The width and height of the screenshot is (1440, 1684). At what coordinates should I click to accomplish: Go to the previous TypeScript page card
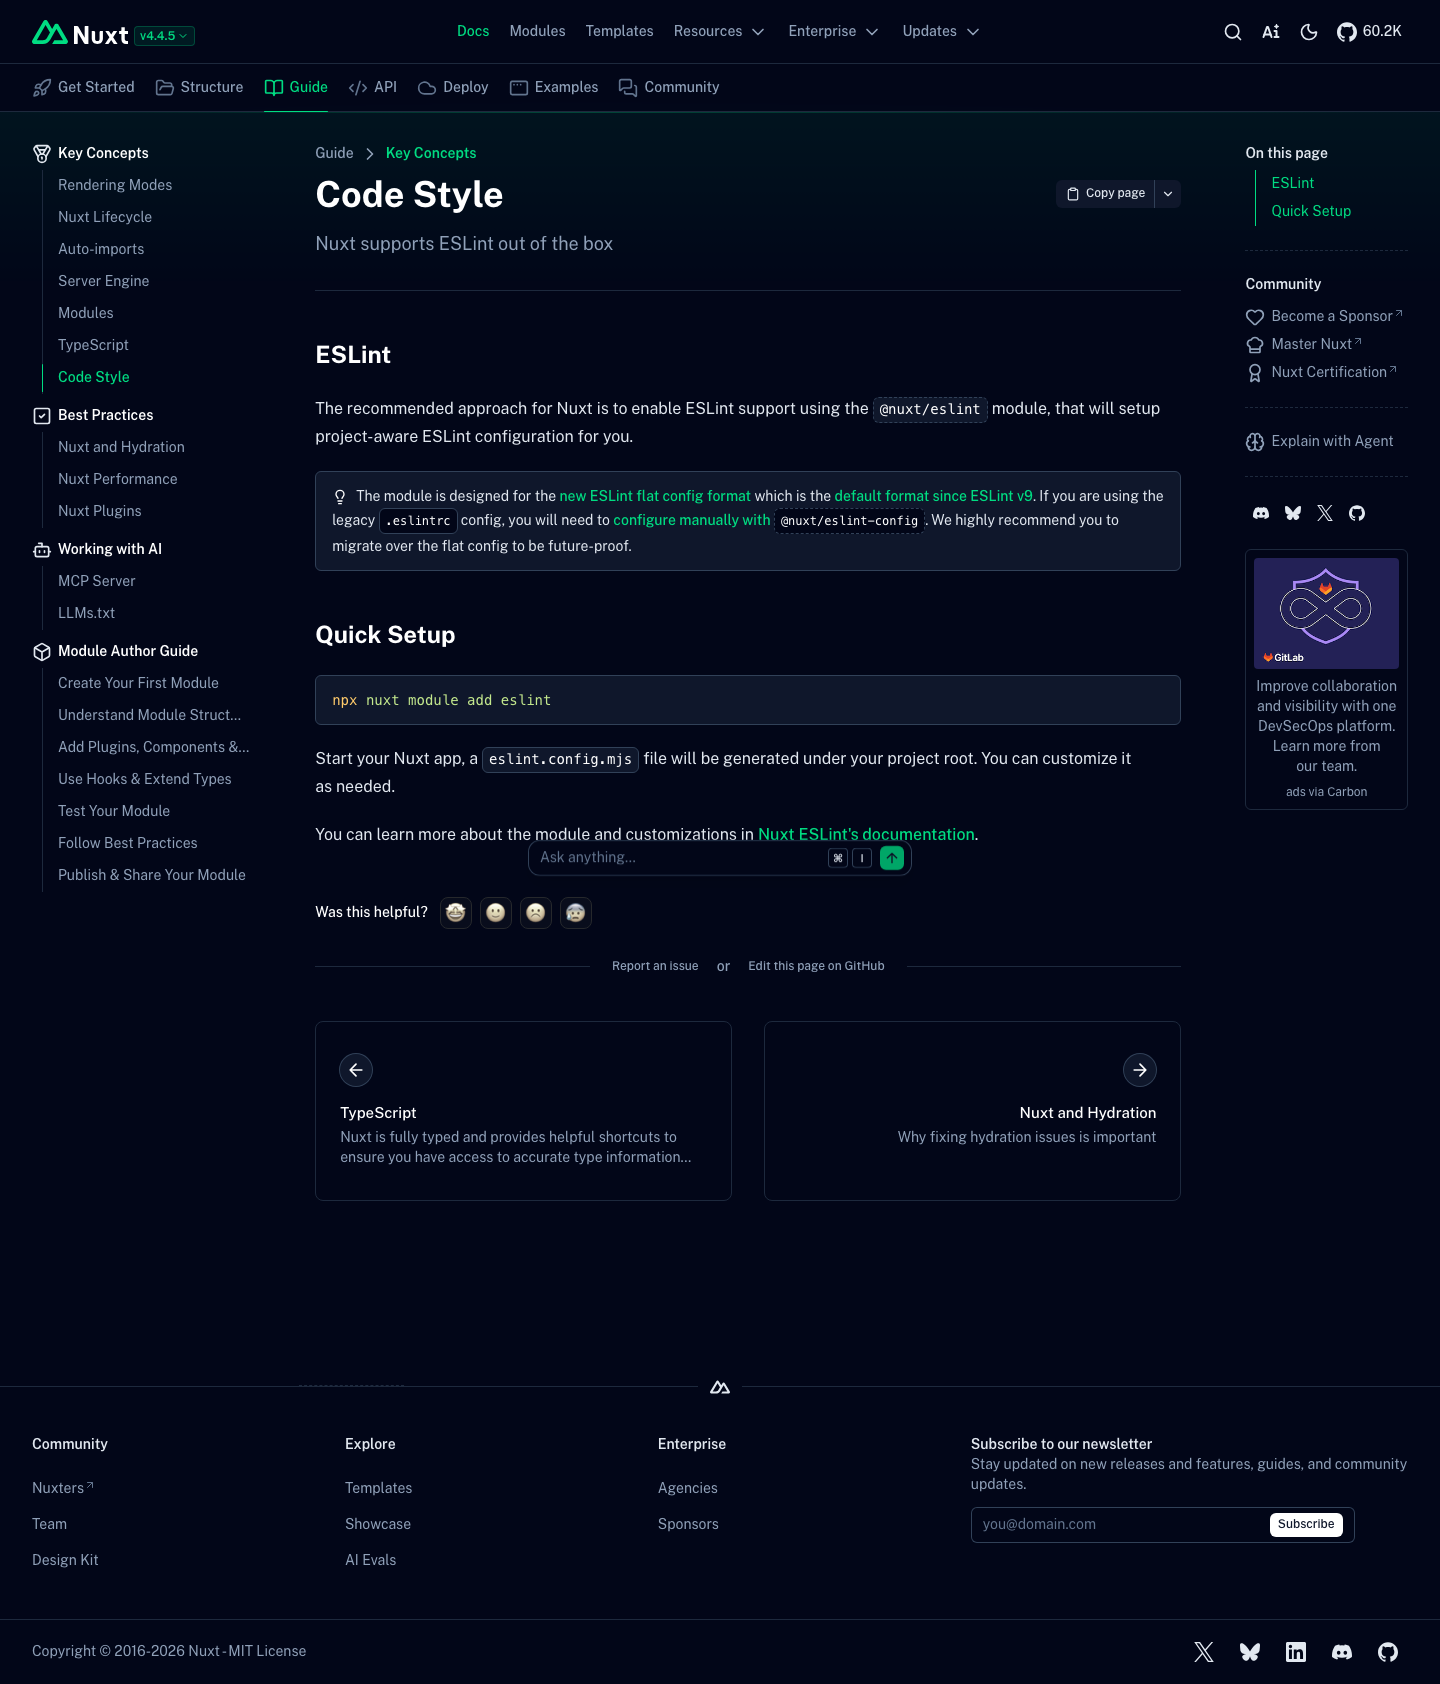click(523, 1111)
